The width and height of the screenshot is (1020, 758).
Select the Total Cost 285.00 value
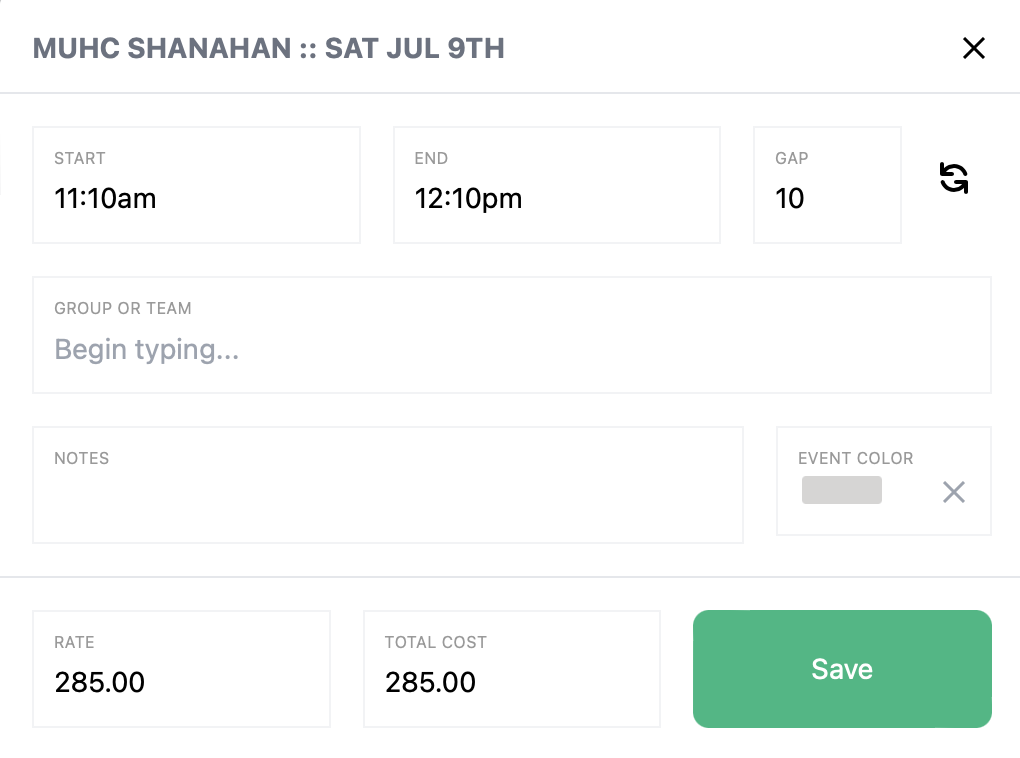tap(430, 682)
